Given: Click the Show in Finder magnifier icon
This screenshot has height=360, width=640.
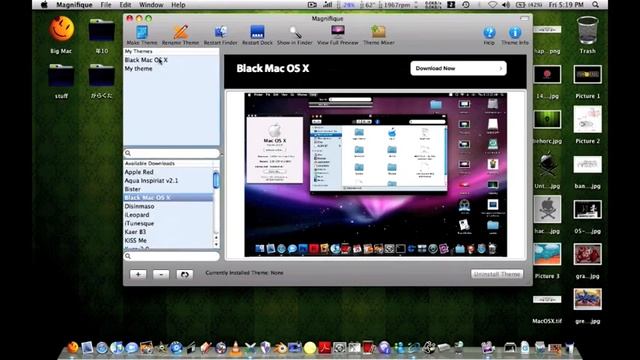Looking at the screenshot, I should (x=295, y=32).
